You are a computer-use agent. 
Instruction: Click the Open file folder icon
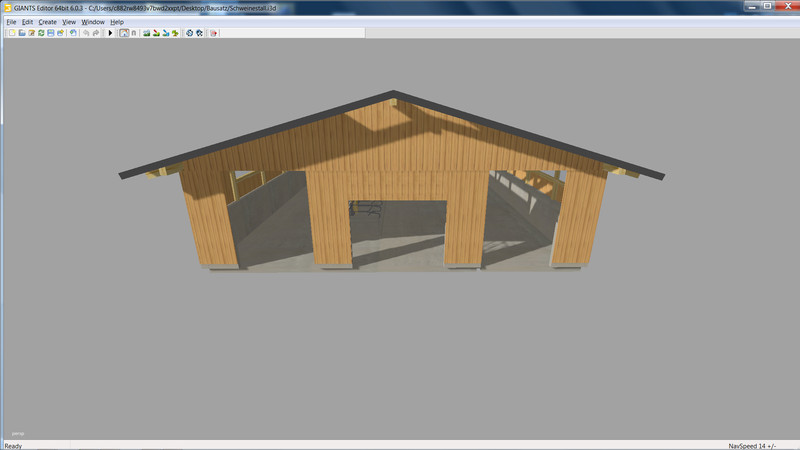pyautogui.click(x=22, y=33)
